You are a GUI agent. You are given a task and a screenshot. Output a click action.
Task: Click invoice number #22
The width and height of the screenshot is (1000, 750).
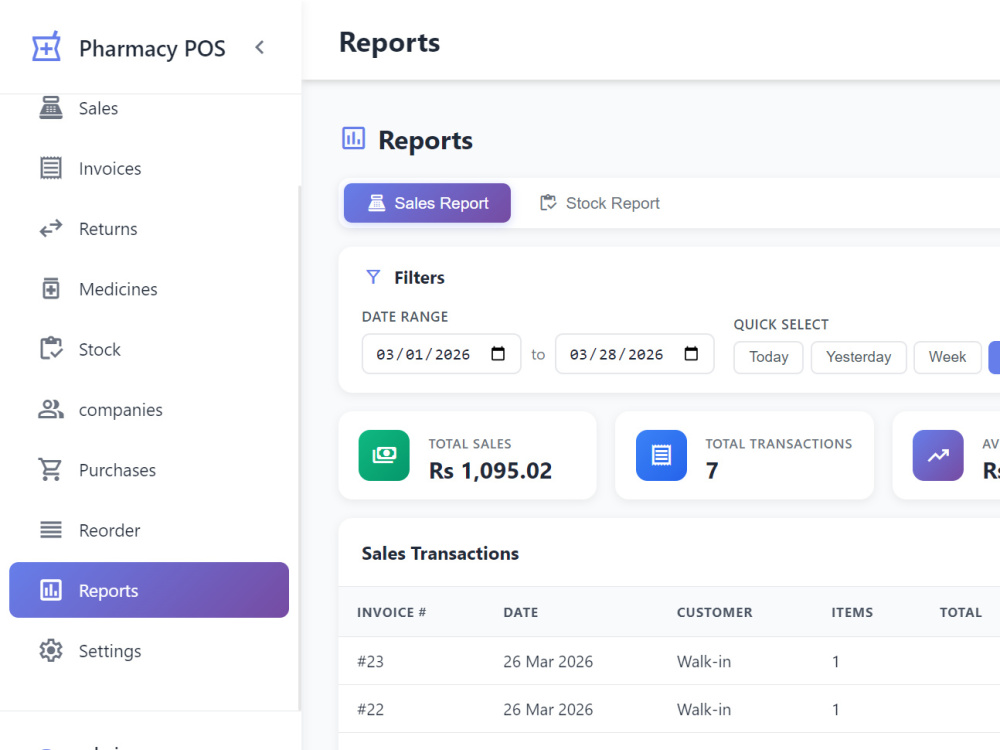[x=371, y=709]
